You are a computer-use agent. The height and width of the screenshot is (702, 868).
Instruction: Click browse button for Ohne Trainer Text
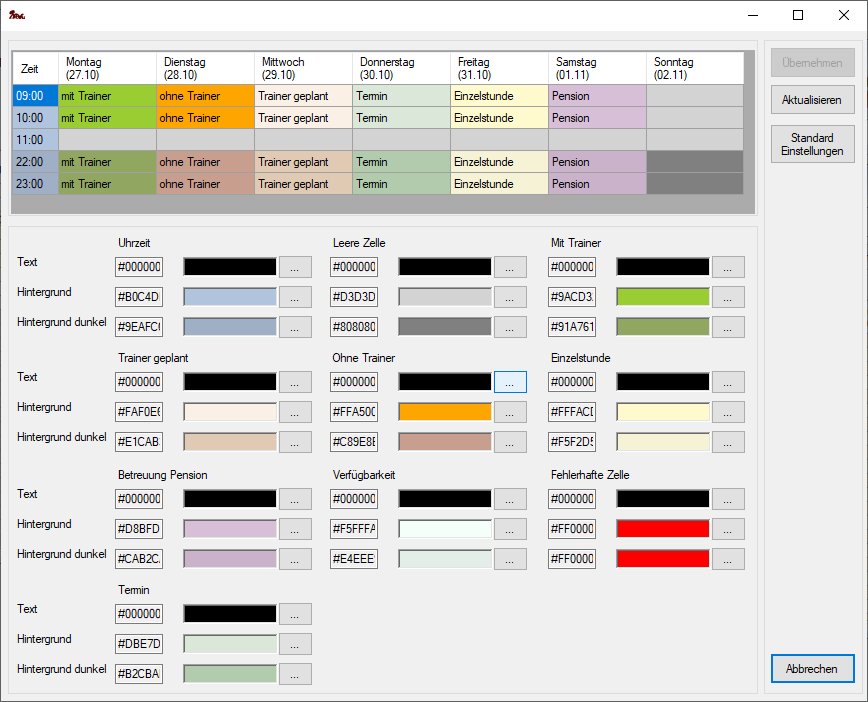click(x=510, y=382)
